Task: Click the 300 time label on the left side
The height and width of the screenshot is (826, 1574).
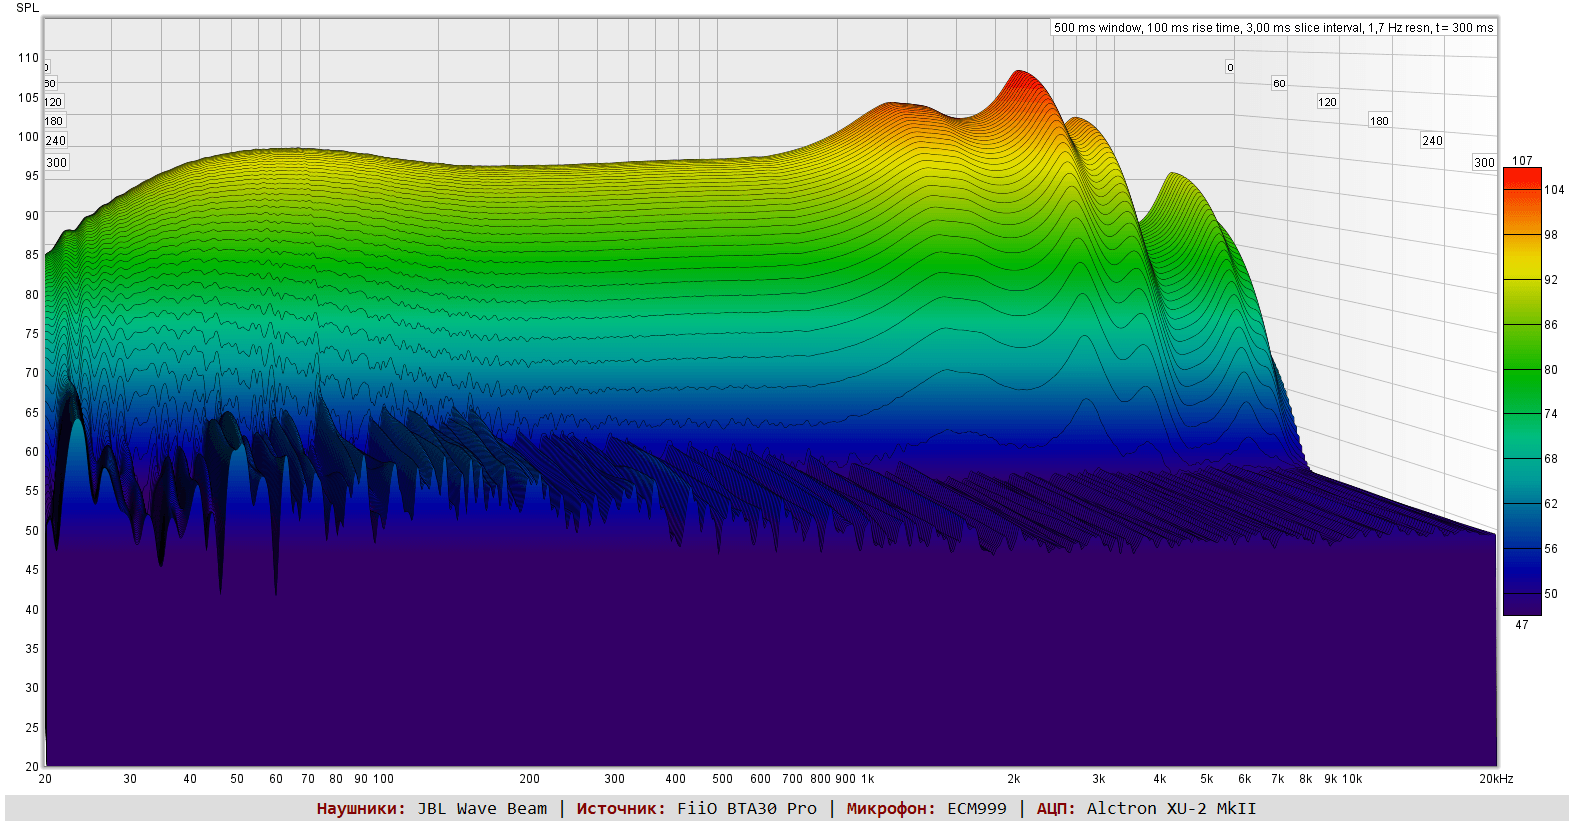Action: pyautogui.click(x=57, y=163)
